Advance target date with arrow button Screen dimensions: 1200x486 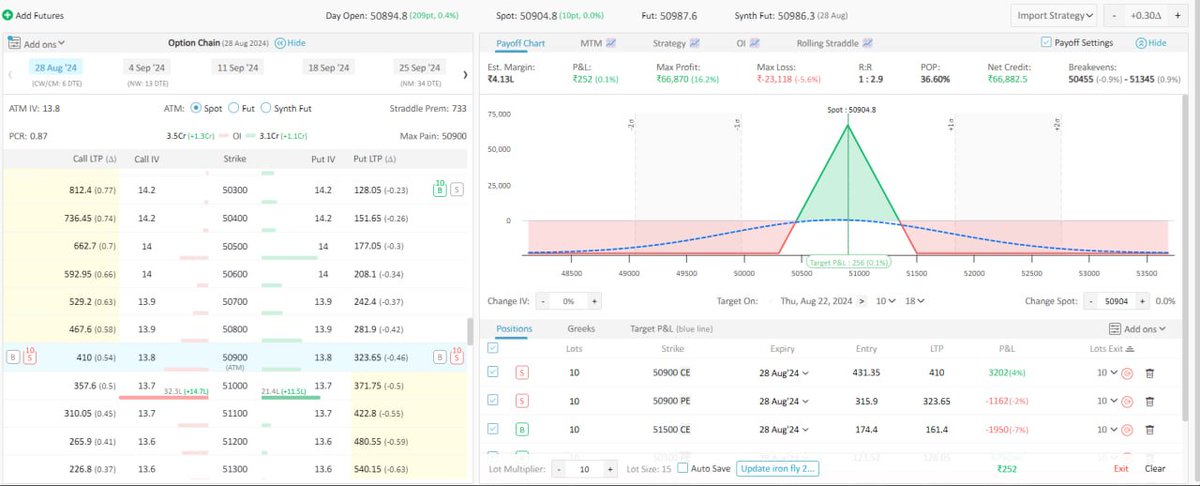coord(864,300)
